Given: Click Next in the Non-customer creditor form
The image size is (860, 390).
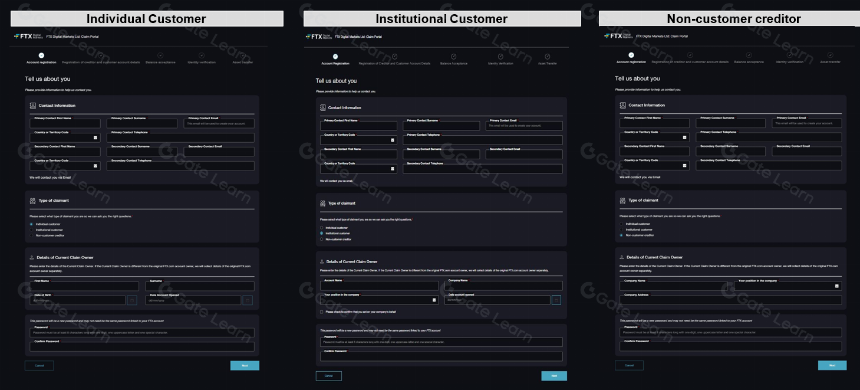Looking at the screenshot, I should [832, 365].
